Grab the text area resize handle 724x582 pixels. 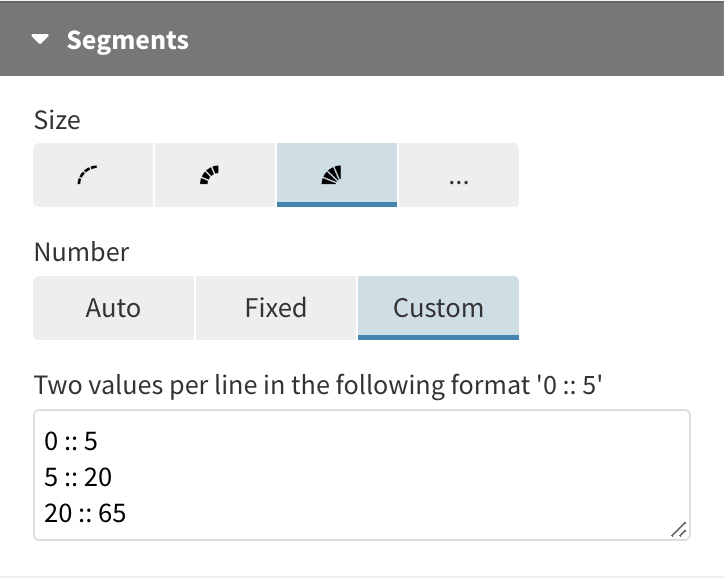pos(678,529)
